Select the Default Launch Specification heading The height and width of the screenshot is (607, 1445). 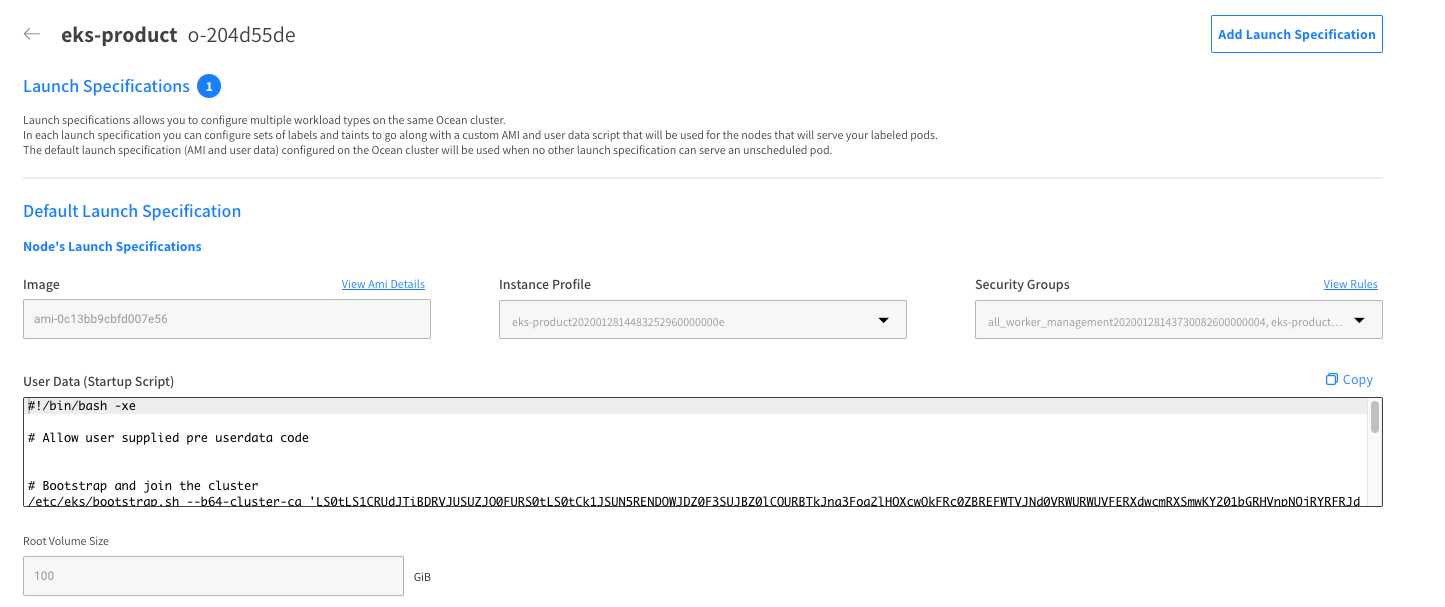click(132, 212)
